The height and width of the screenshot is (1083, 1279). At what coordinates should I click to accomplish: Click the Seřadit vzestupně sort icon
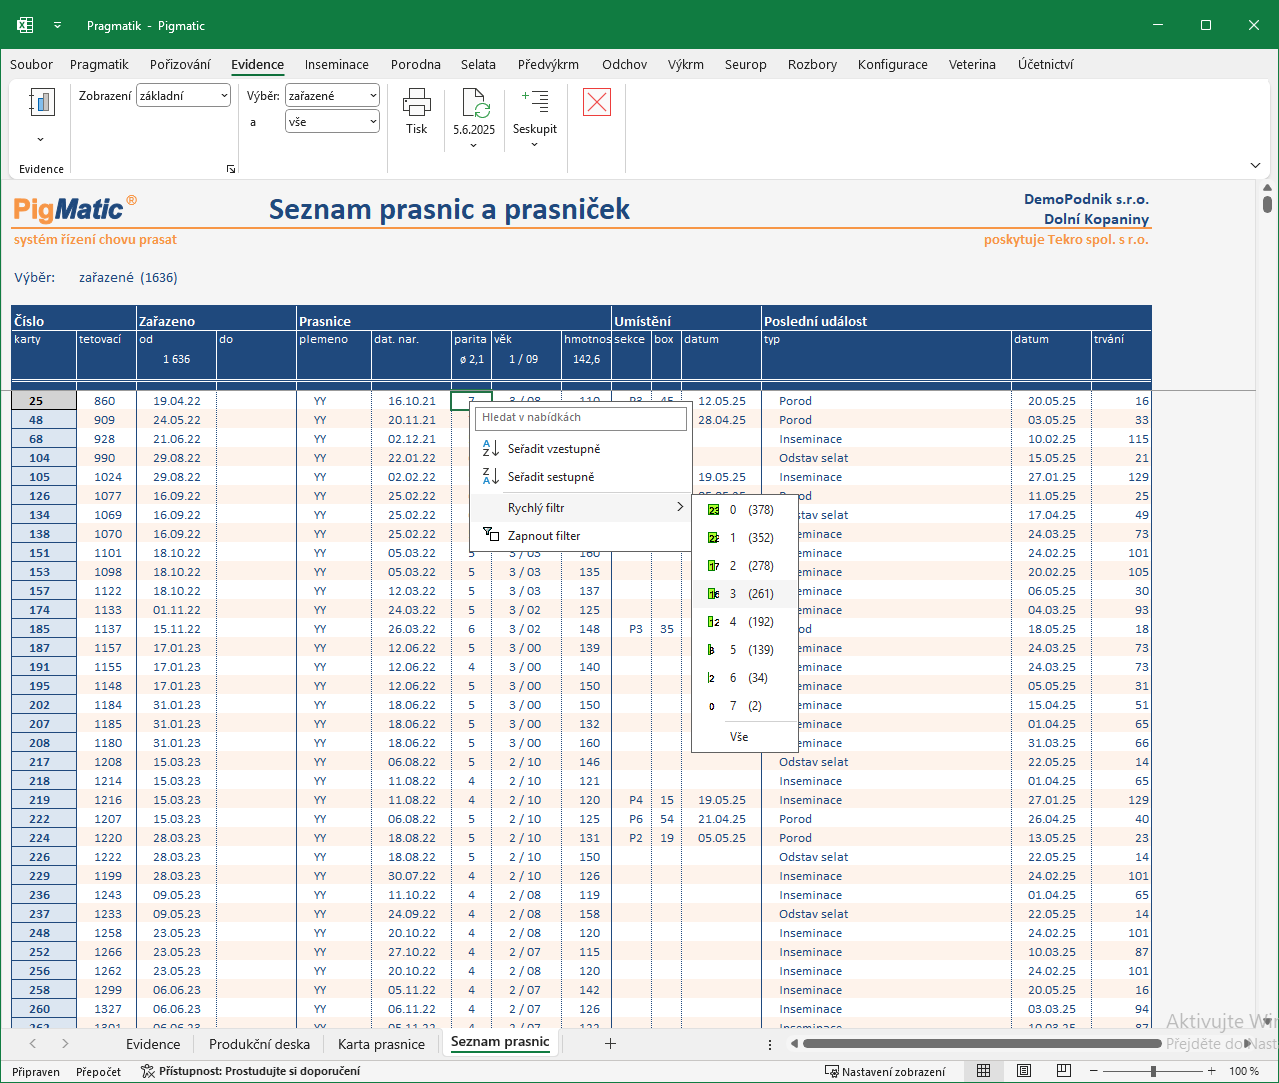[490, 449]
